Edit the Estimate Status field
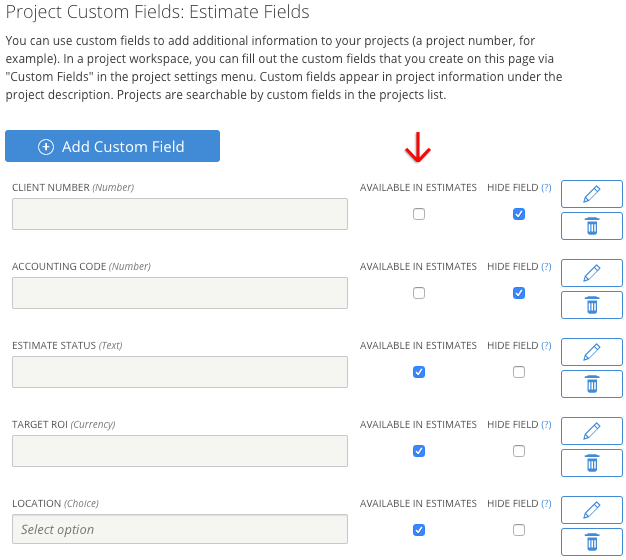Image resolution: width=626 pixels, height=560 pixels. pos(591,352)
